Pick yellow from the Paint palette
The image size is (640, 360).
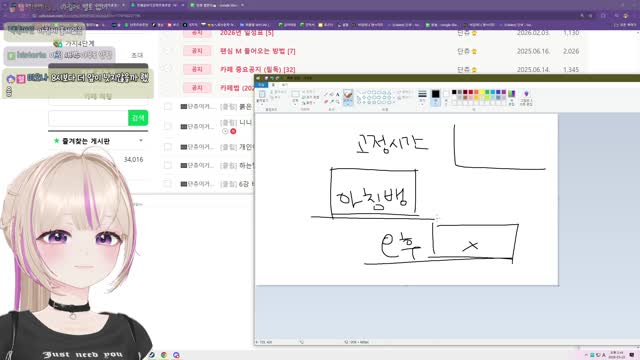482,92
